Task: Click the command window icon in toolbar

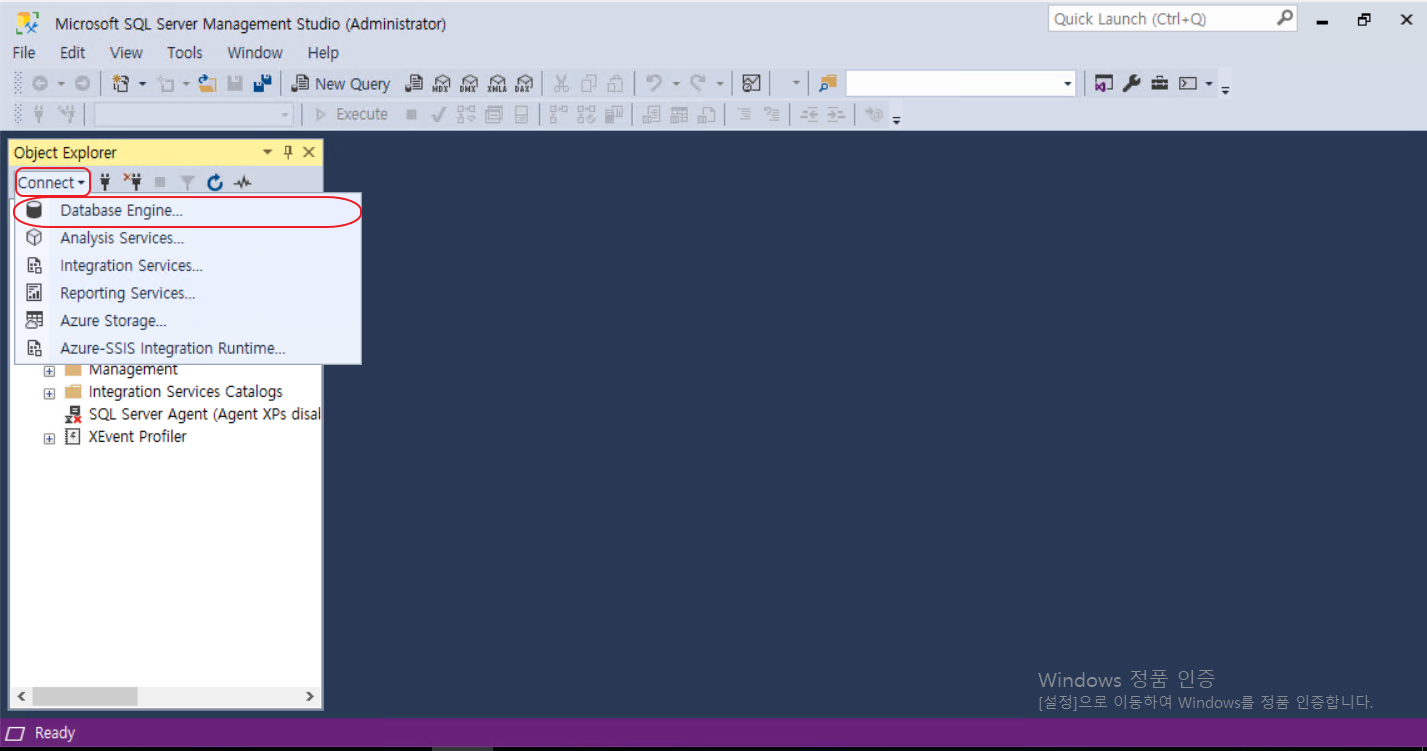Action: pyautogui.click(x=1188, y=84)
